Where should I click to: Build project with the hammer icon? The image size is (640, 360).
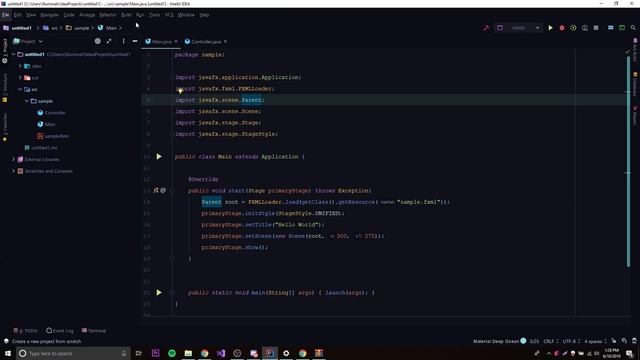[486, 28]
